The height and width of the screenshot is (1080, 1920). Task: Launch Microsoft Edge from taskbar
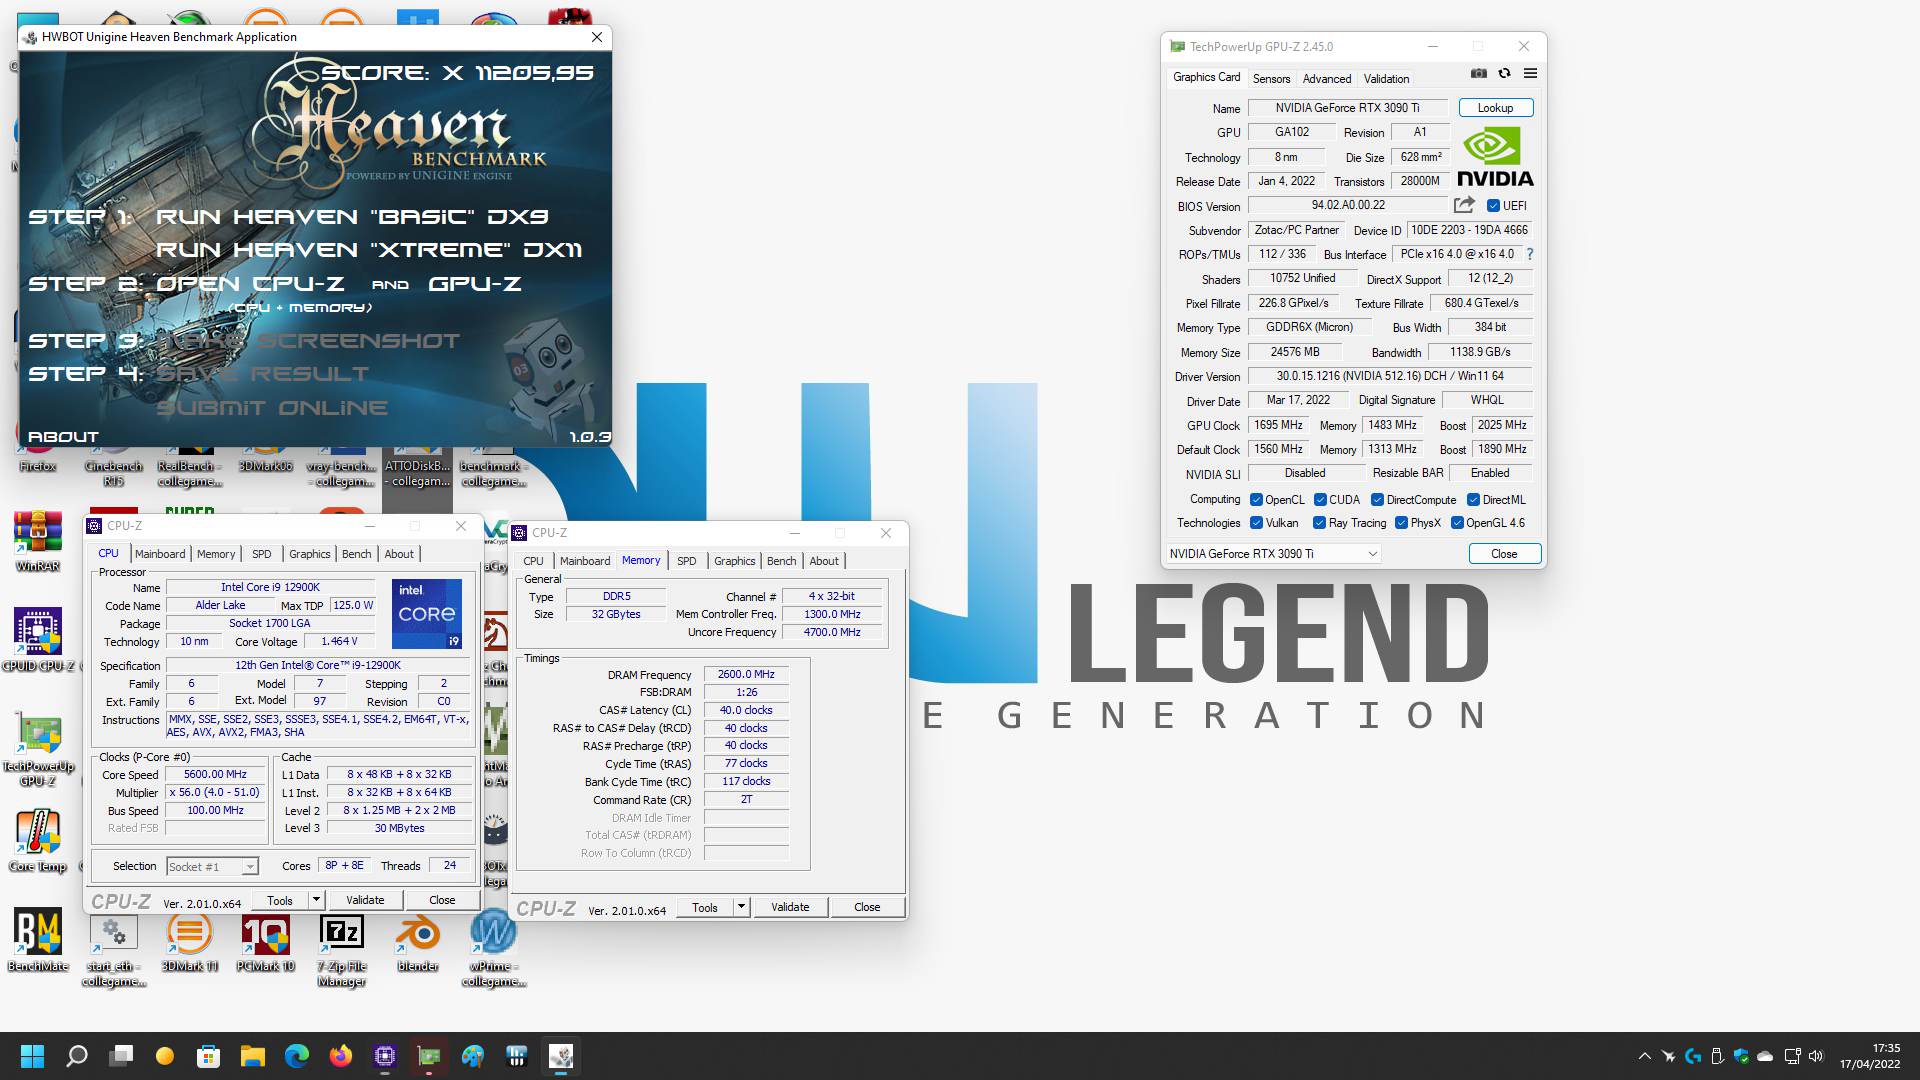[297, 1056]
